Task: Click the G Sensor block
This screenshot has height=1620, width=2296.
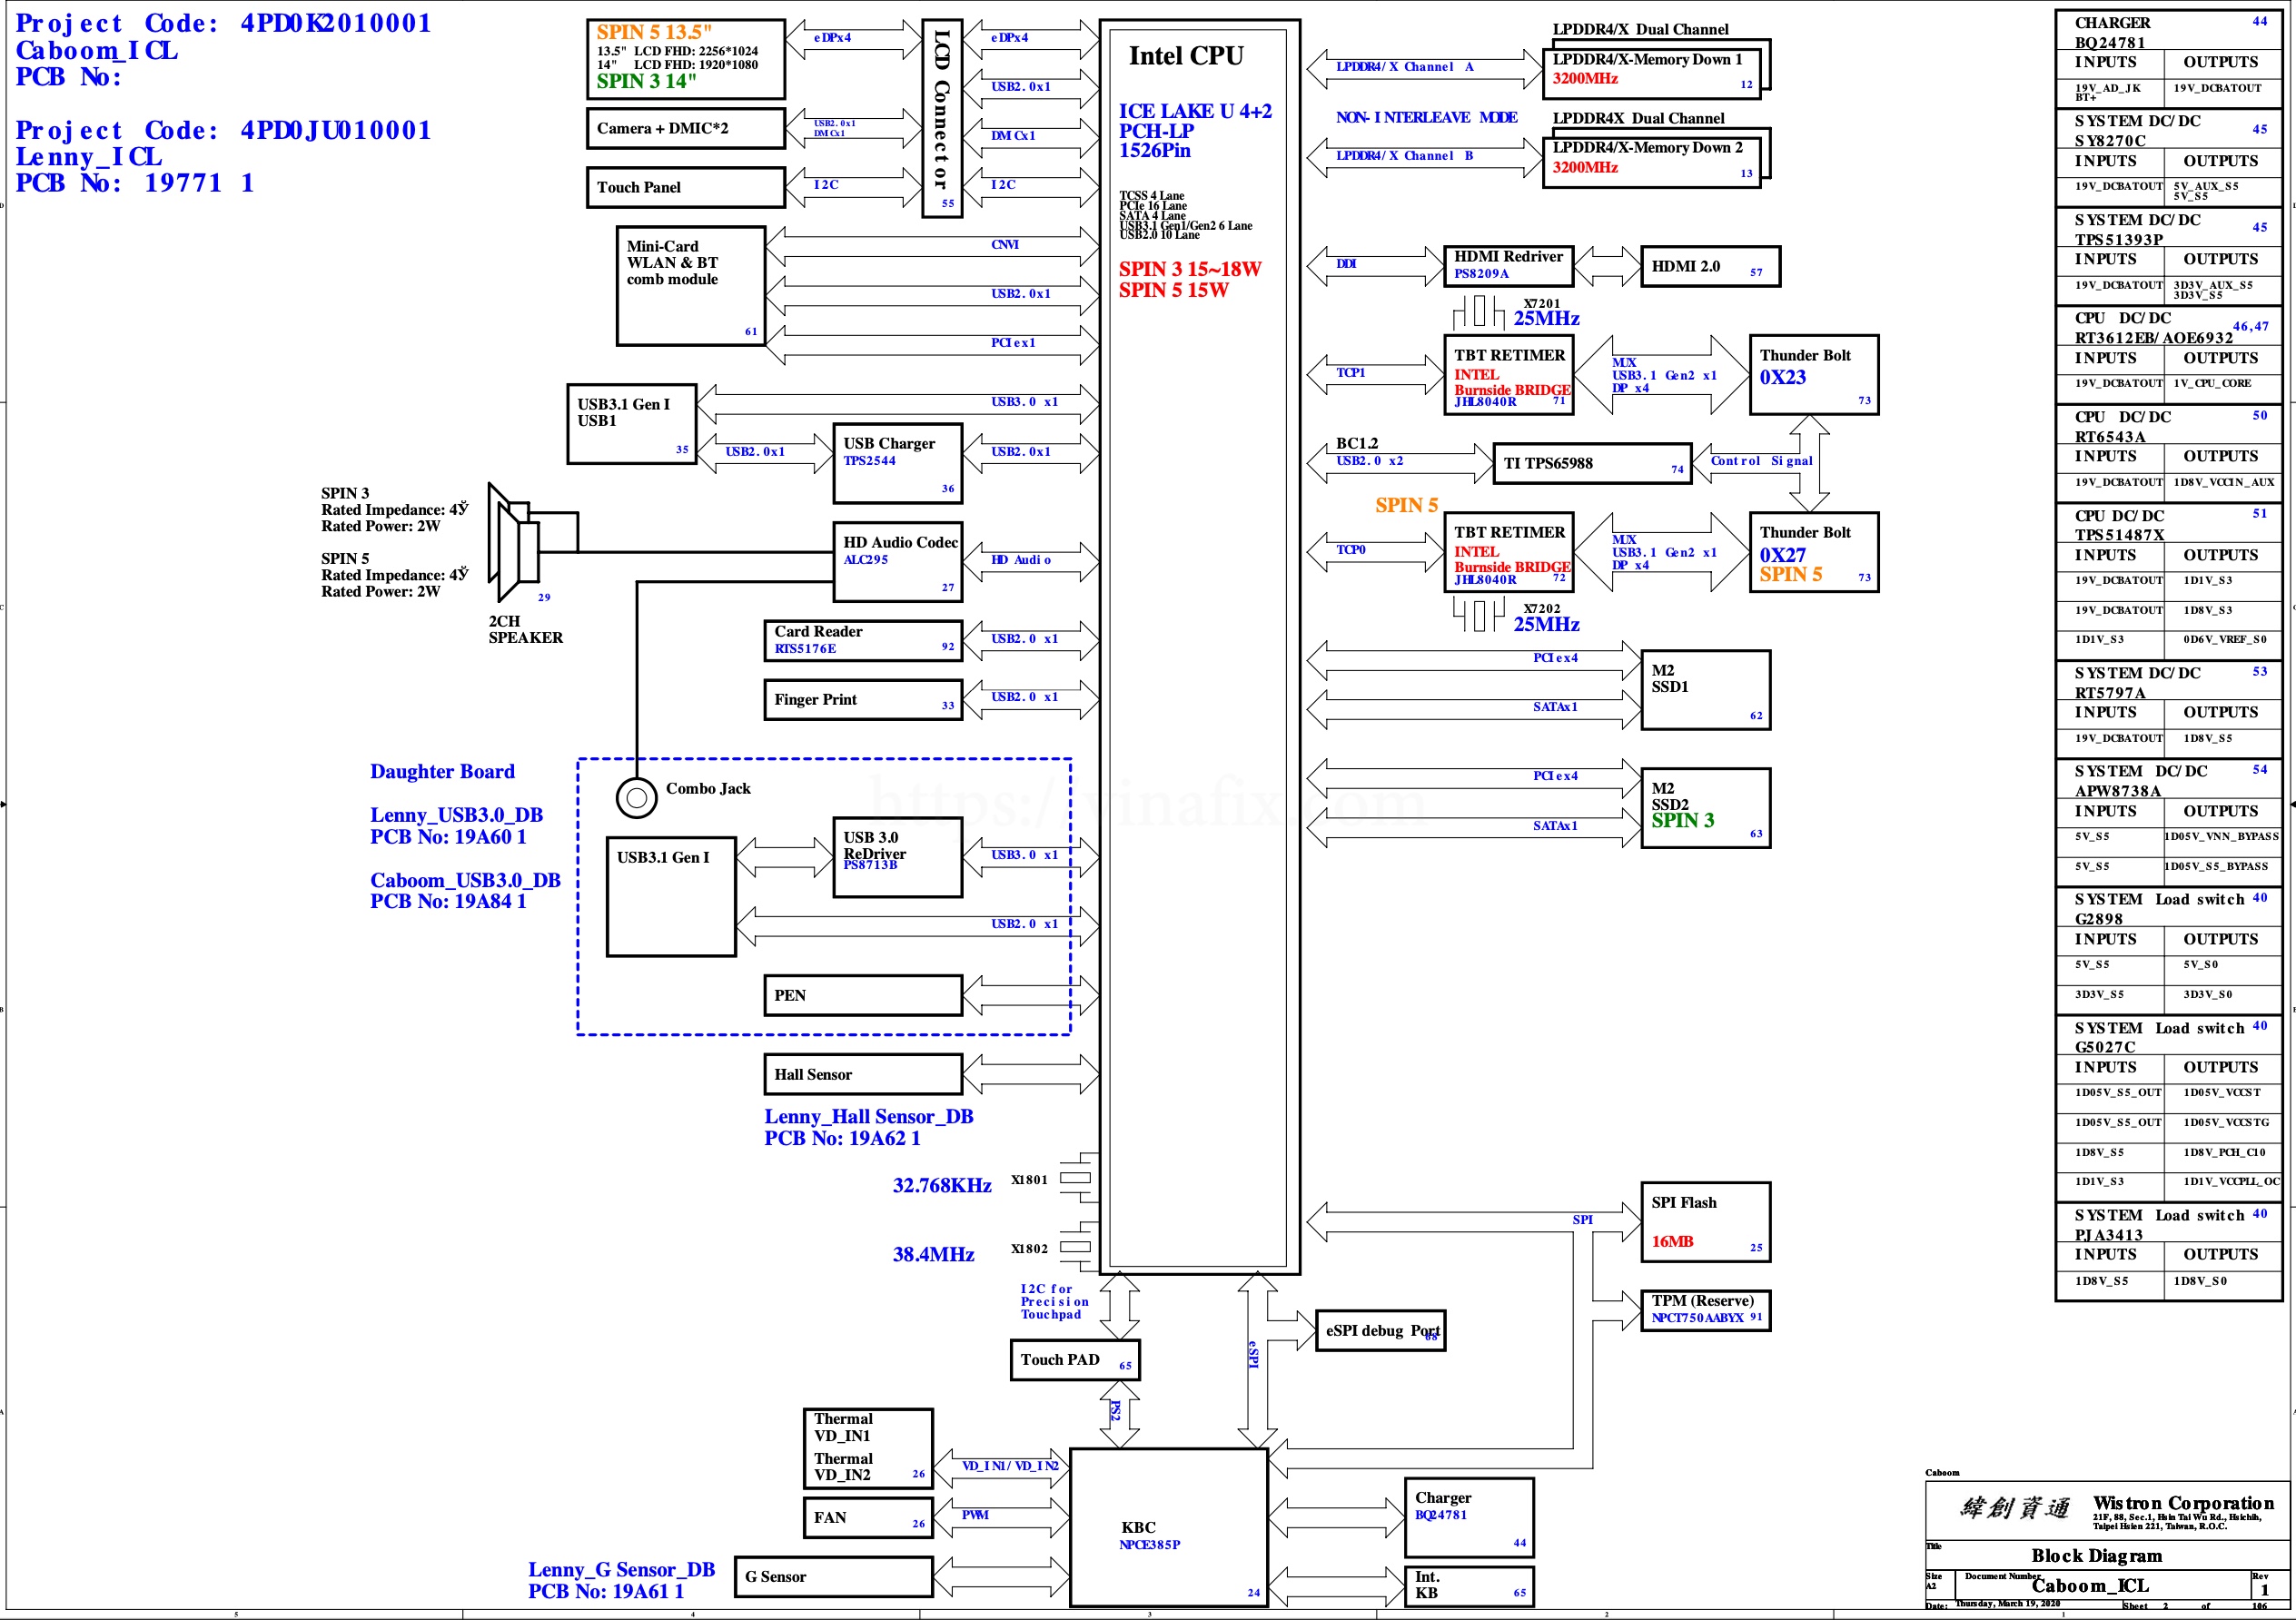Action: coord(832,1577)
